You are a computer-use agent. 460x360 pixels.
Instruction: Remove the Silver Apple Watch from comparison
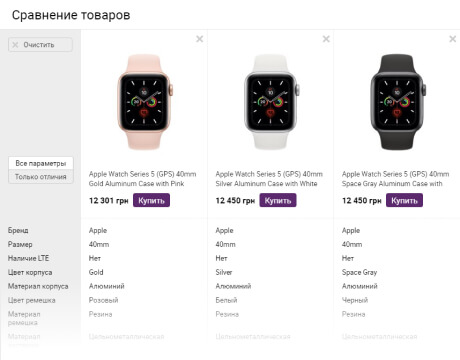coord(326,39)
